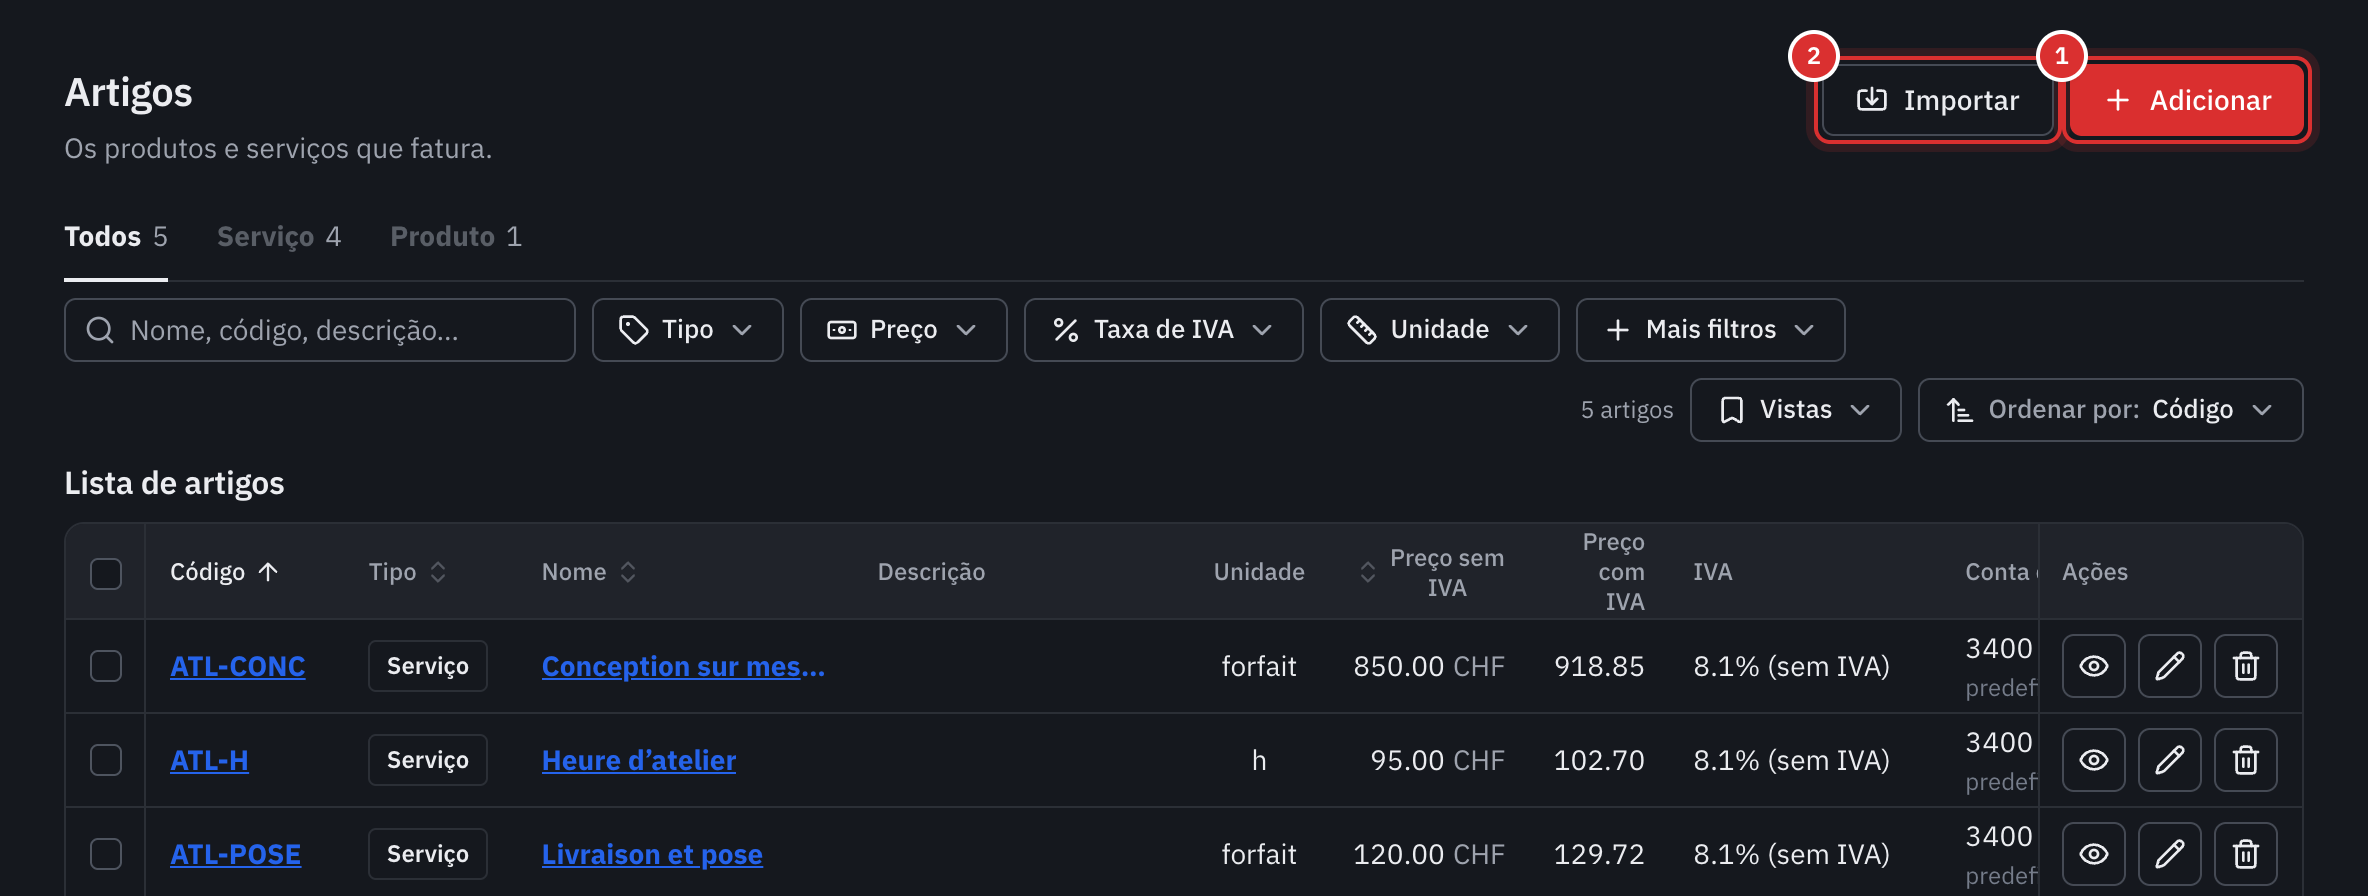
Task: View details of ATL-CONC with eye icon
Action: coord(2093,666)
